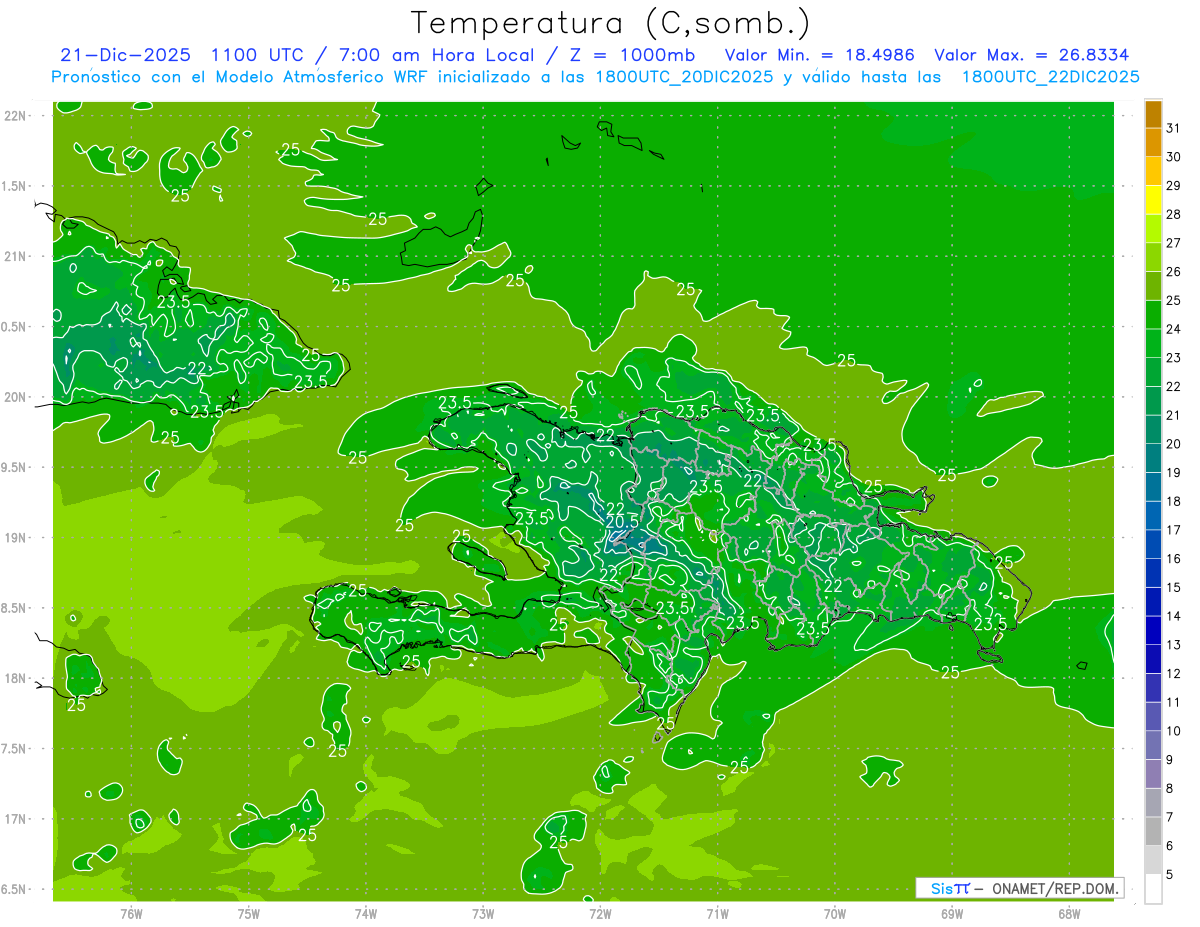Viewport: 1200px width, 927px height.
Task: Click the '21N' latitude axis label
Action: click(14, 256)
